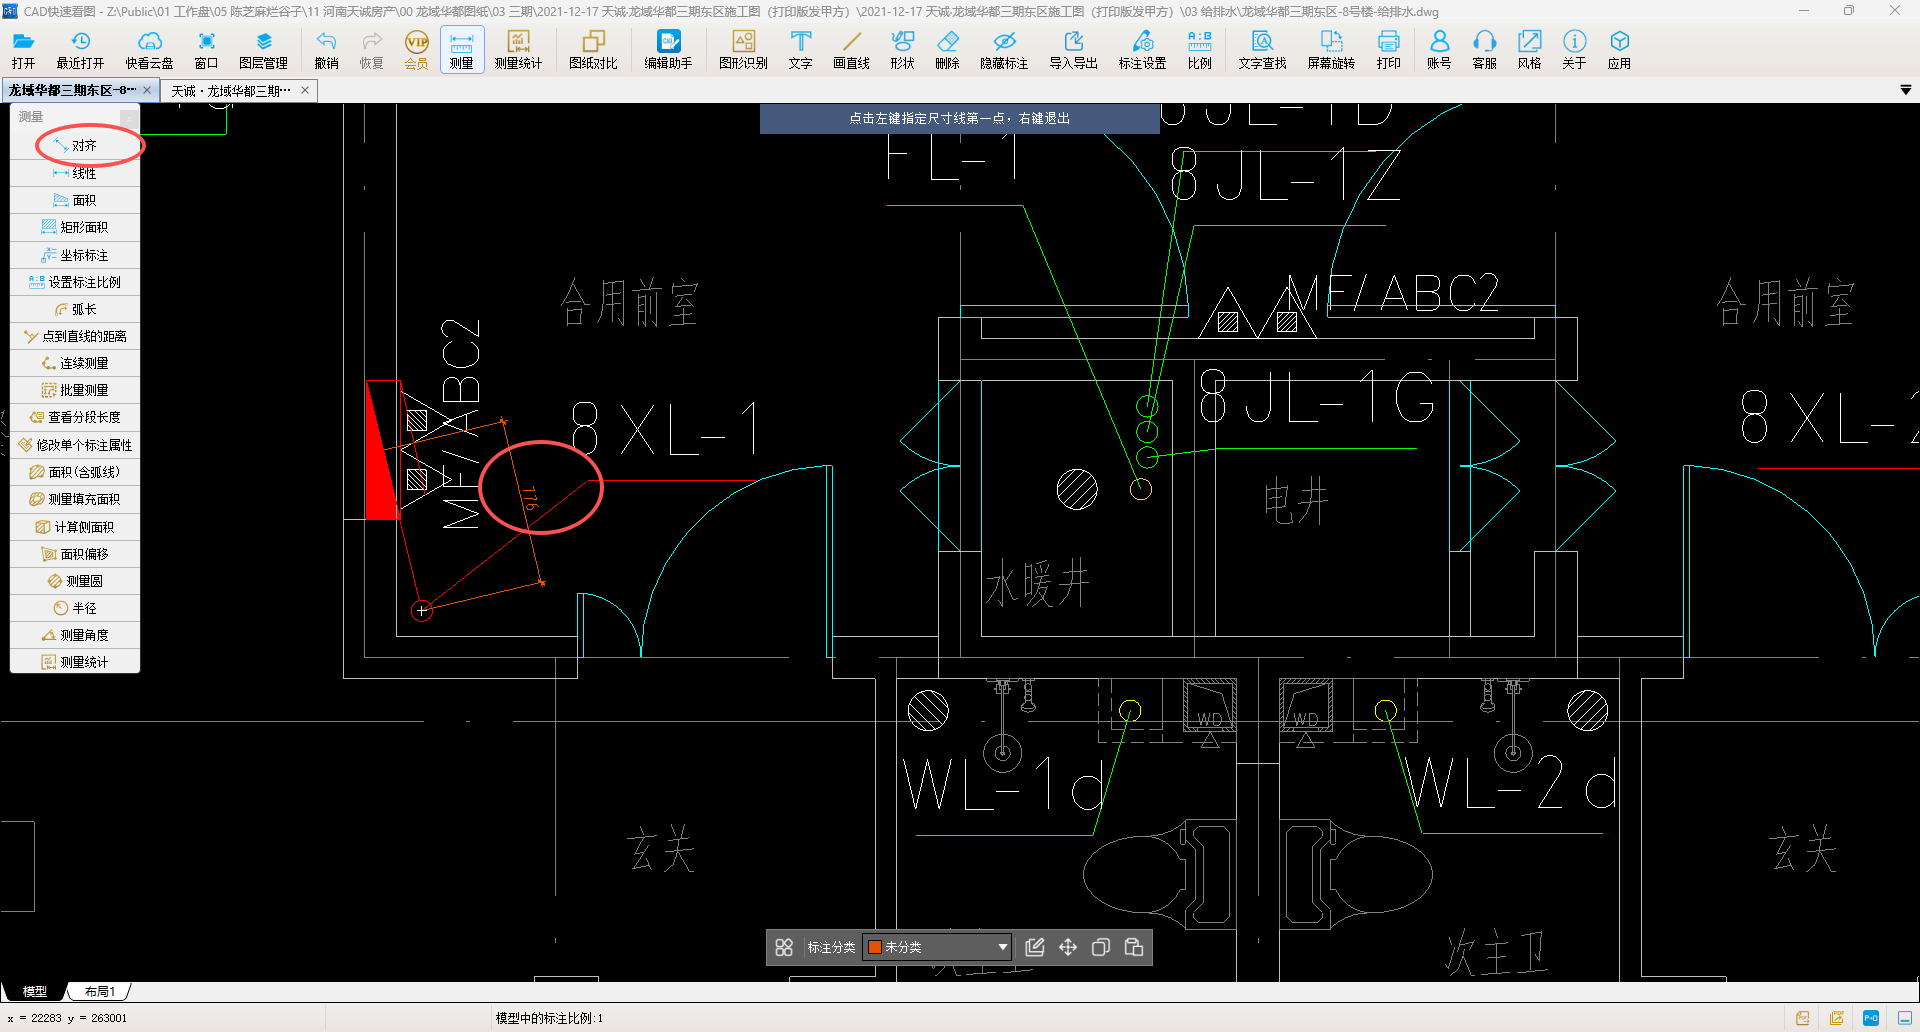Screen dimensions: 1920x1032
Task: Expand the tab list arrow at far right
Action: 1905,90
